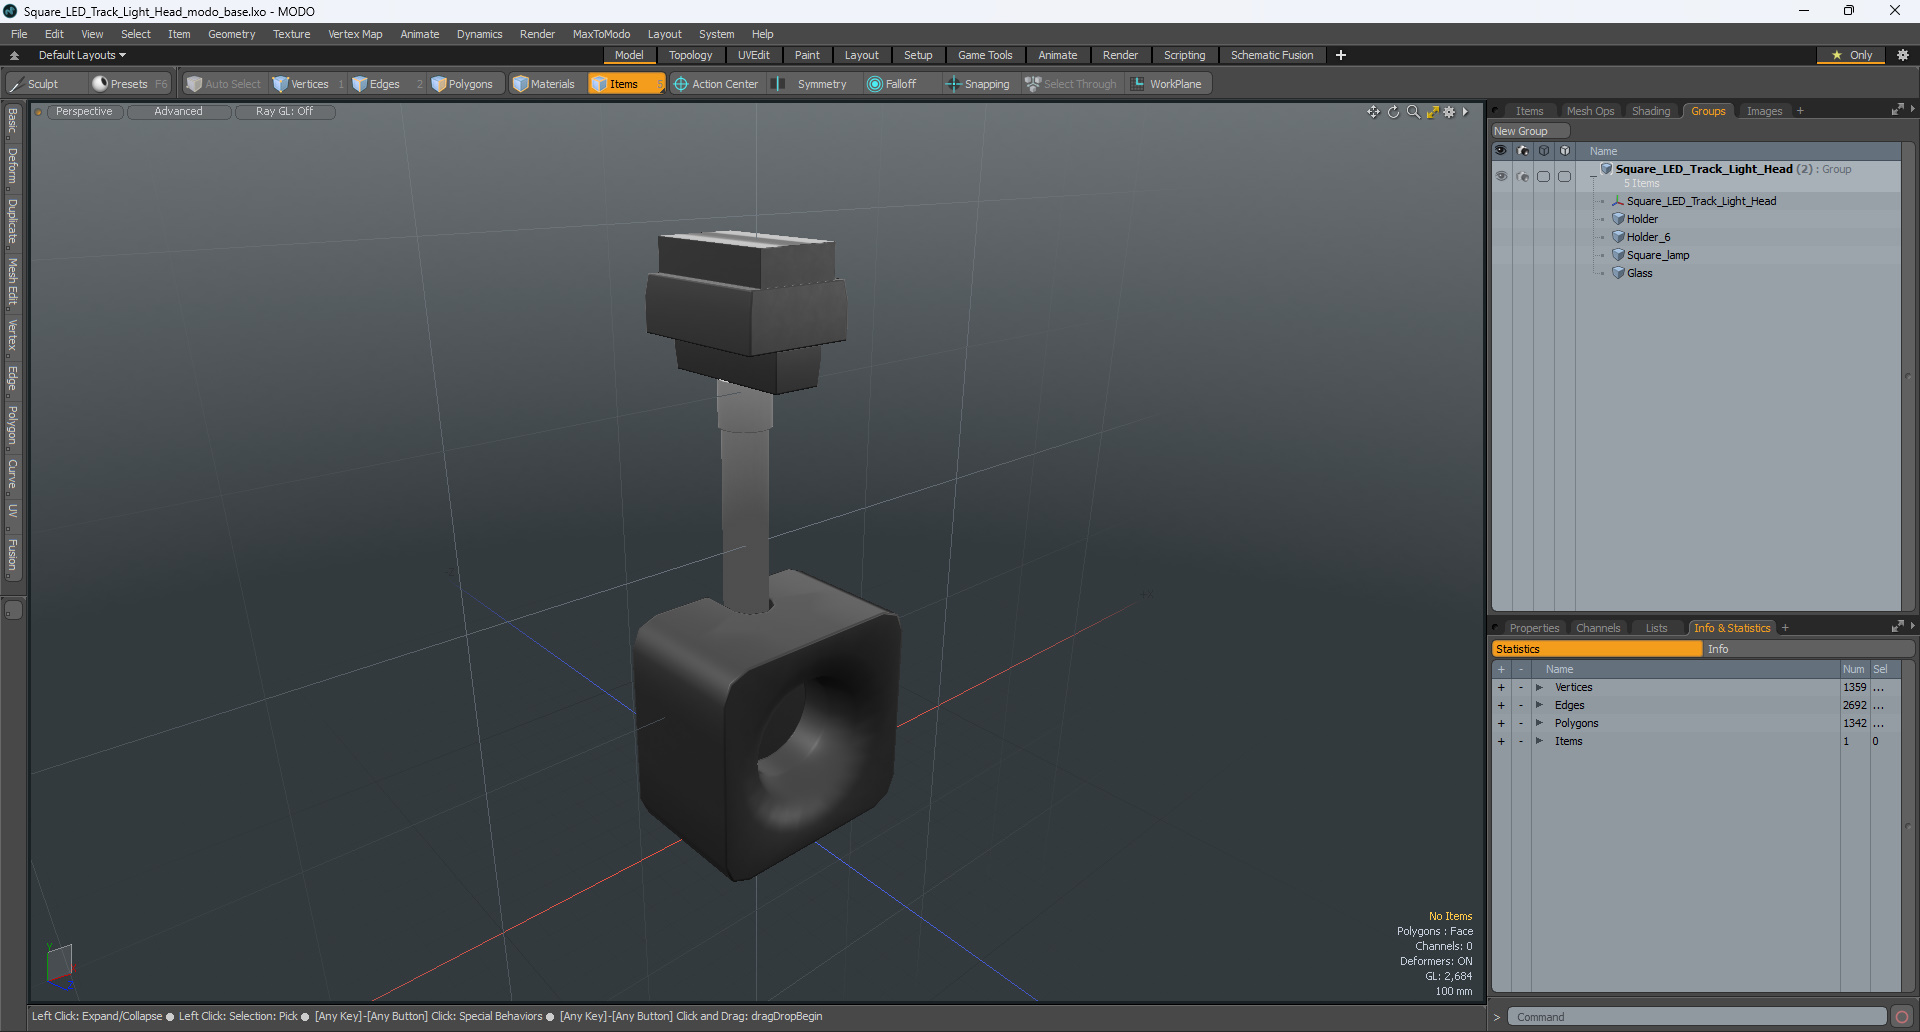
Task: Toggle the second checkbox in group row
Action: [1565, 176]
